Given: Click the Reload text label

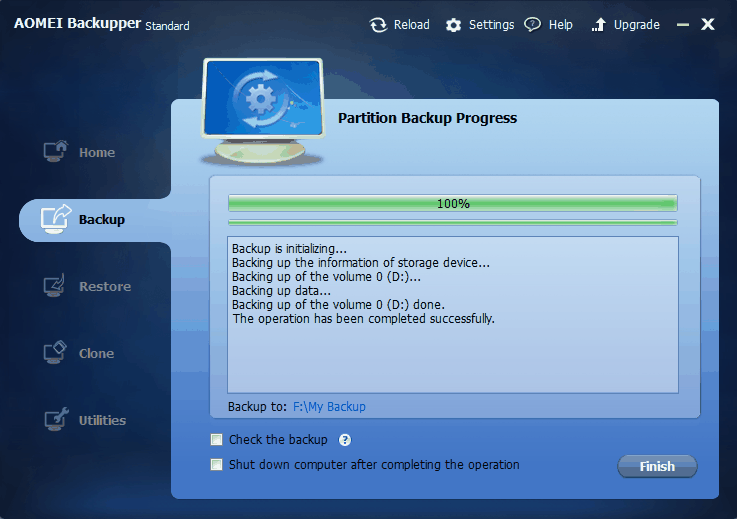Looking at the screenshot, I should (x=411, y=24).
